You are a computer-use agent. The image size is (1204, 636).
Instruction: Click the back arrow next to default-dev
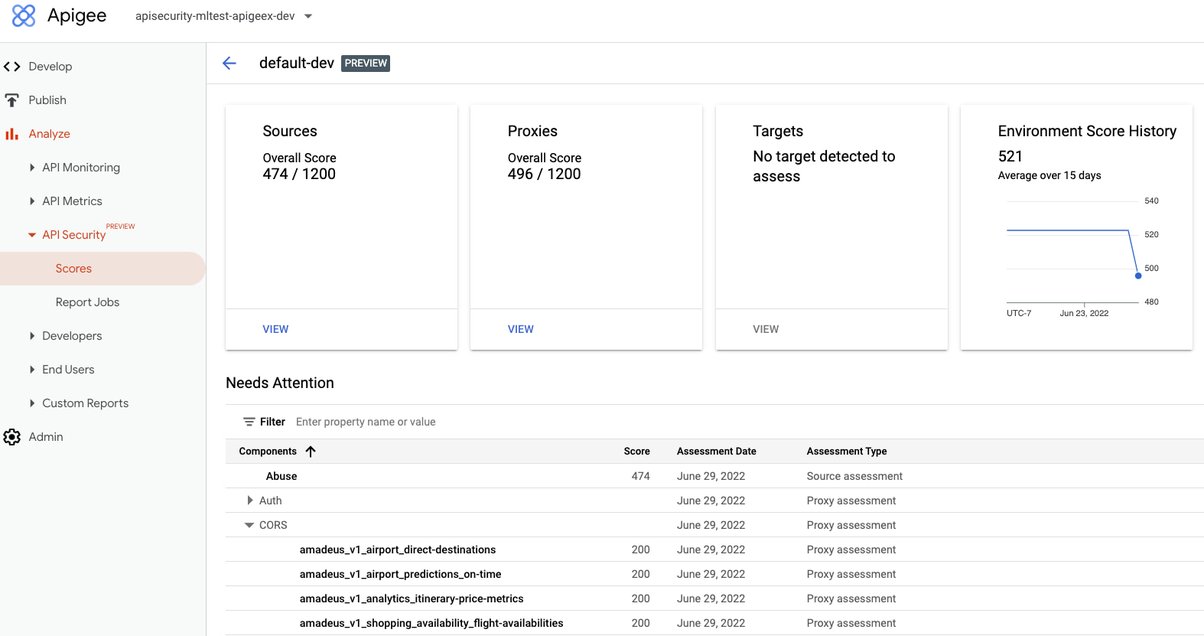[x=229, y=62]
